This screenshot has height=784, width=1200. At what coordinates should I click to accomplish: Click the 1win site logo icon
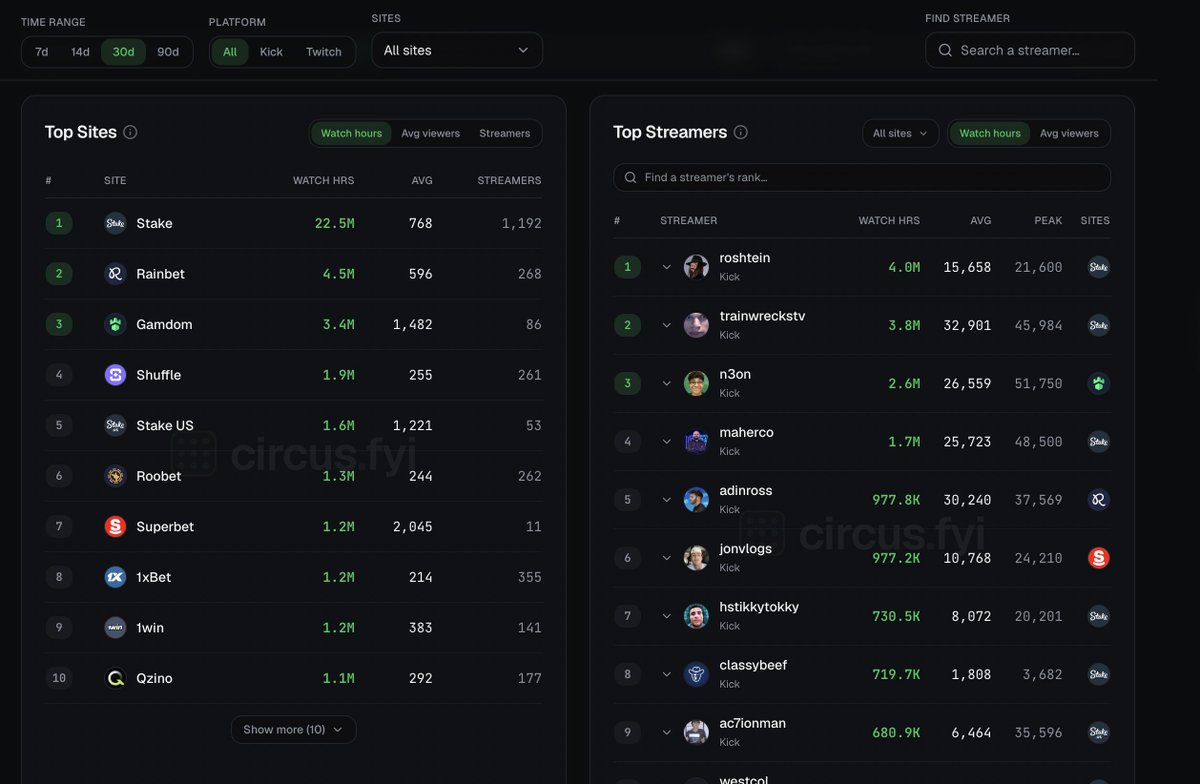[x=115, y=628]
